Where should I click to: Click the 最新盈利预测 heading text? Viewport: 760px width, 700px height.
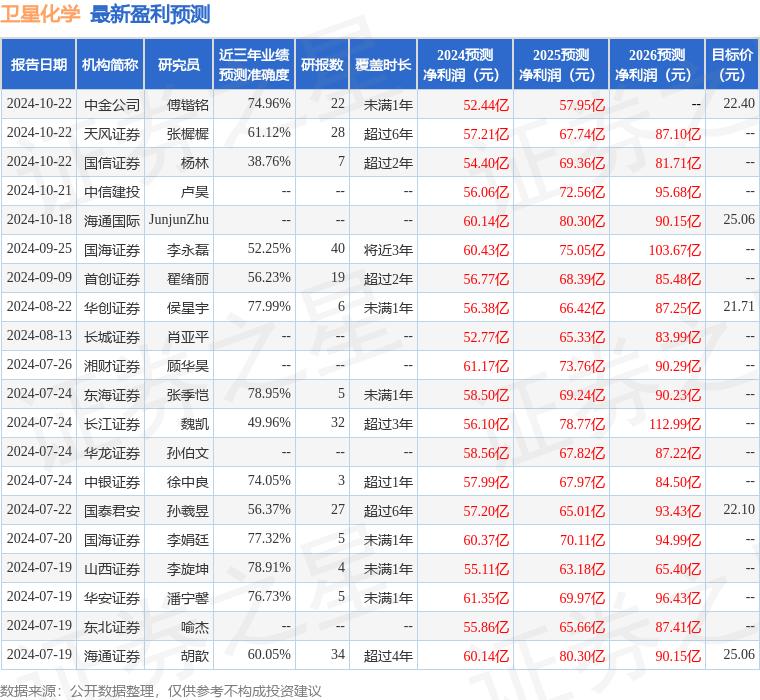pos(150,14)
